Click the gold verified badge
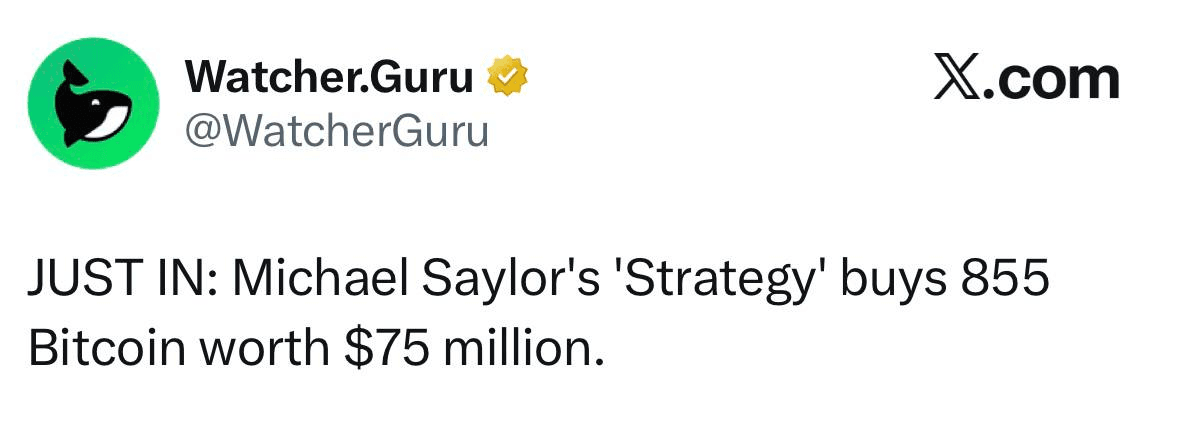The height and width of the screenshot is (431, 1179). (507, 77)
